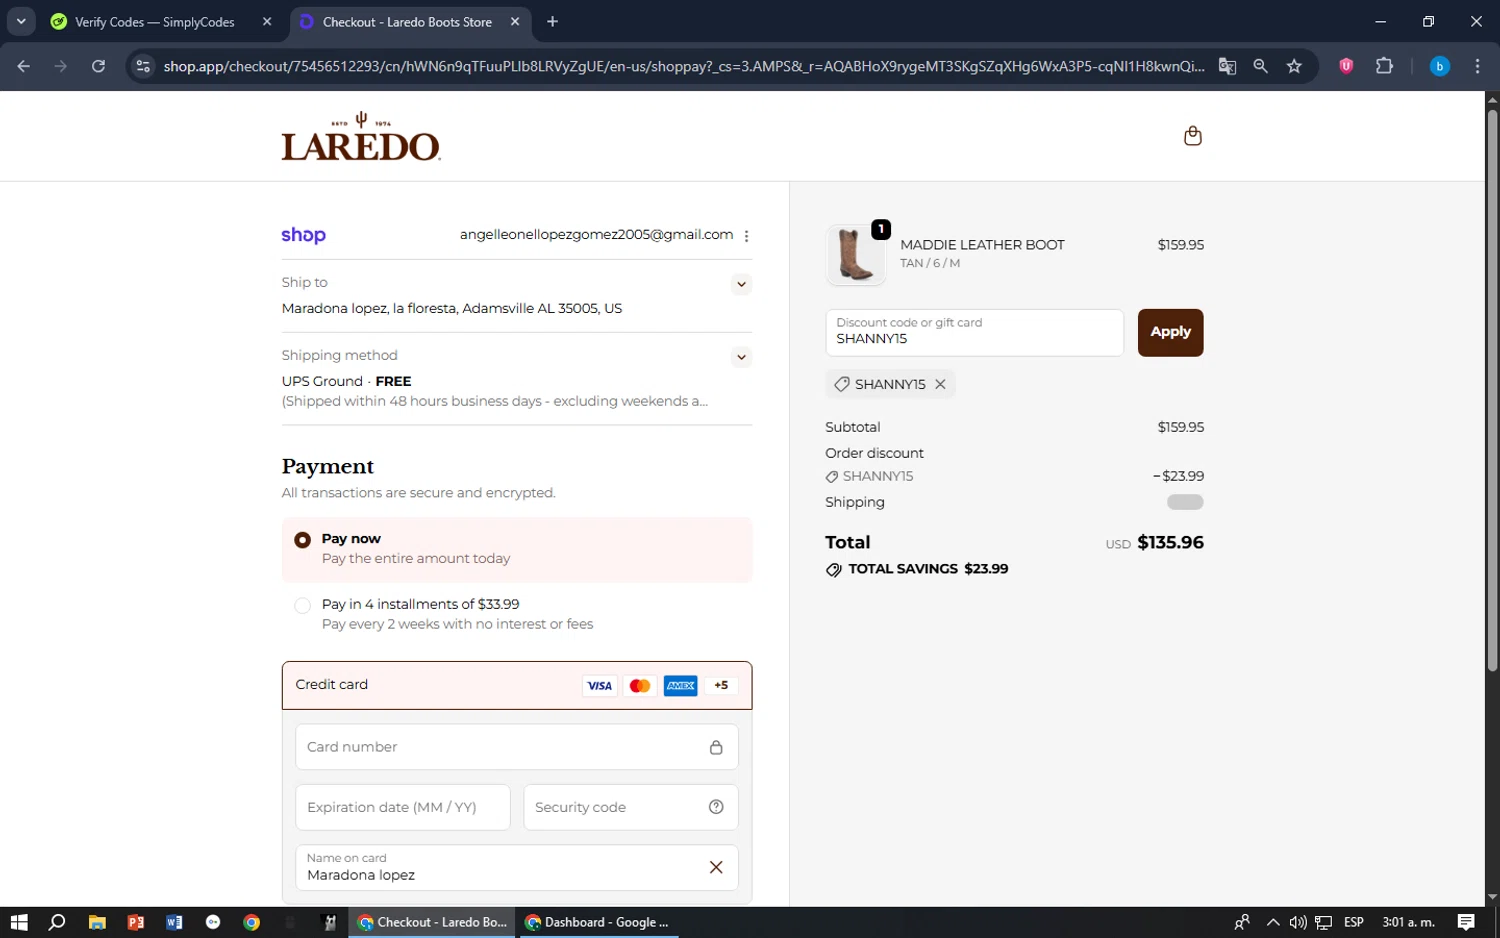1500x938 pixels.
Task: Open the zoom magnifier icon
Action: [1260, 66]
